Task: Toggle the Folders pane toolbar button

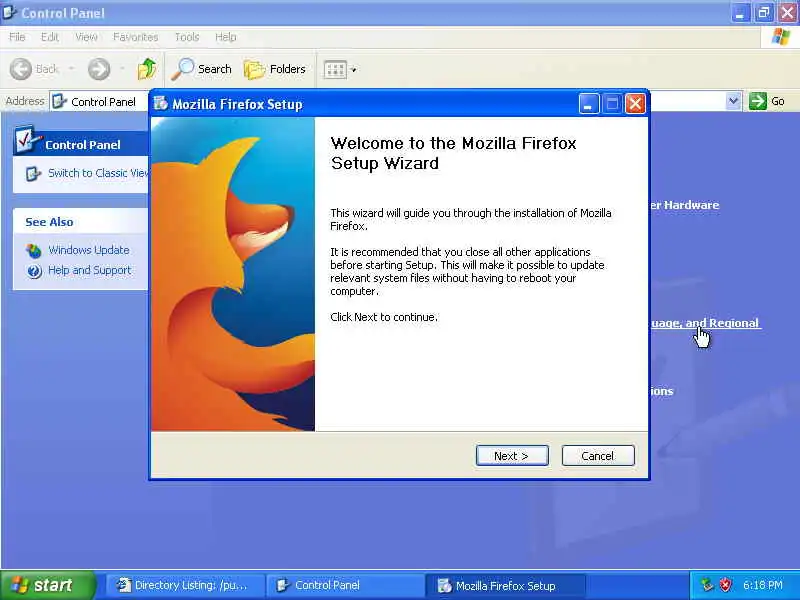Action: tap(274, 69)
